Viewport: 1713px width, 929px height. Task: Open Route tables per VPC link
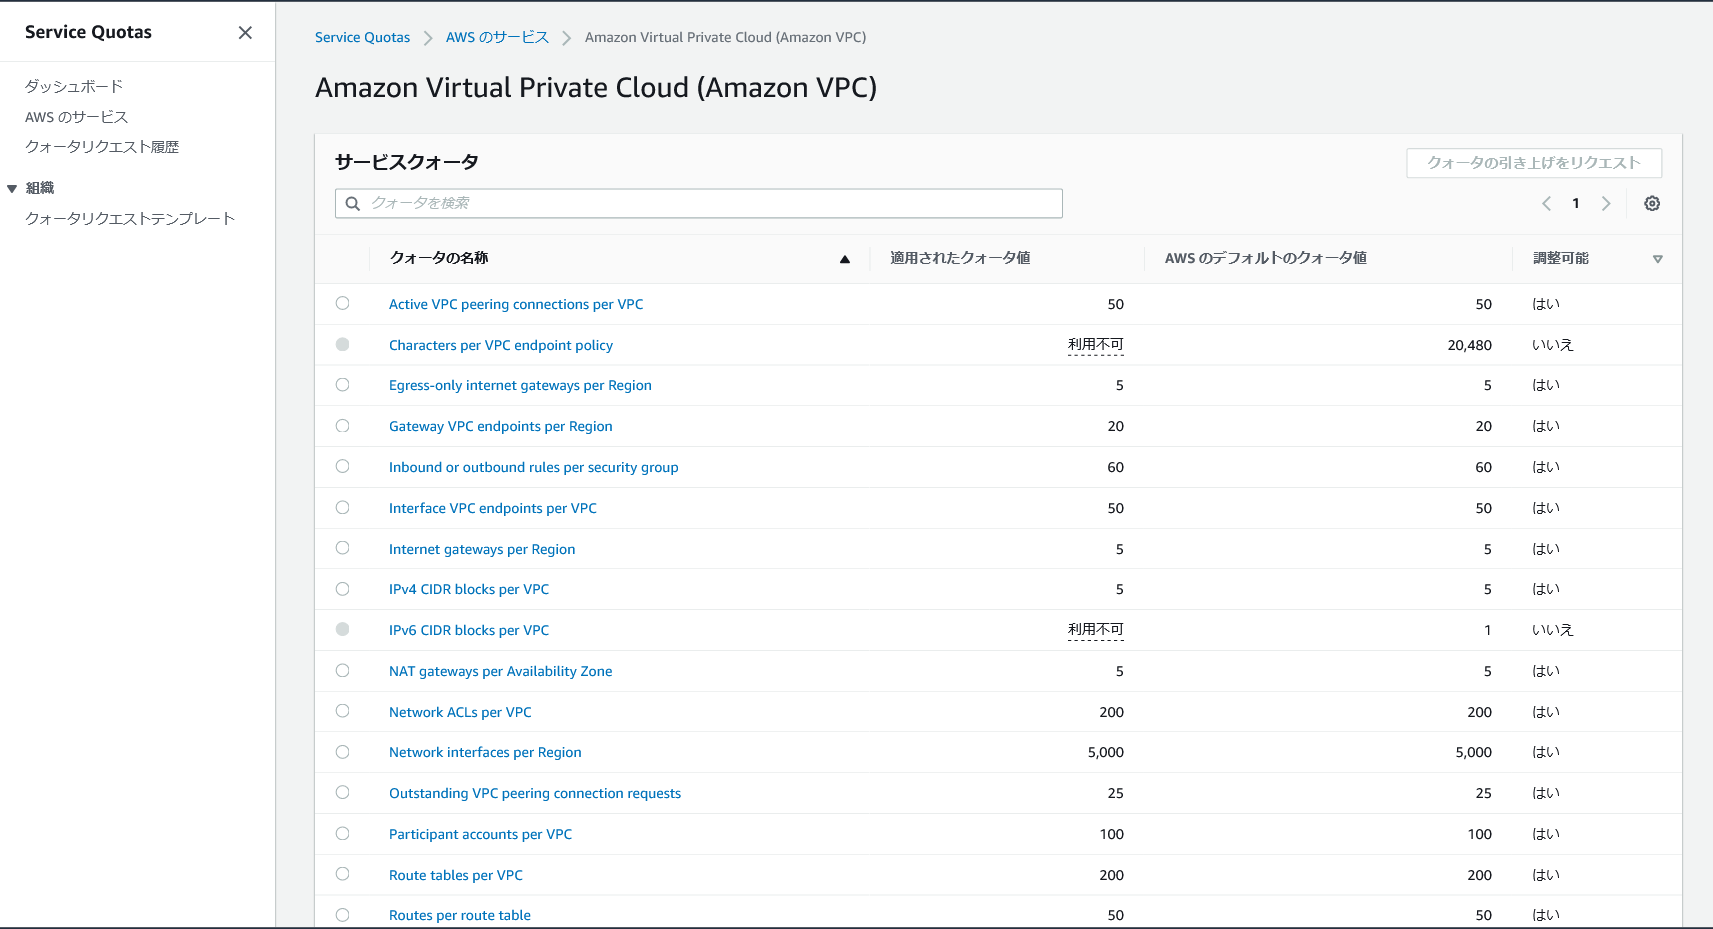(456, 875)
